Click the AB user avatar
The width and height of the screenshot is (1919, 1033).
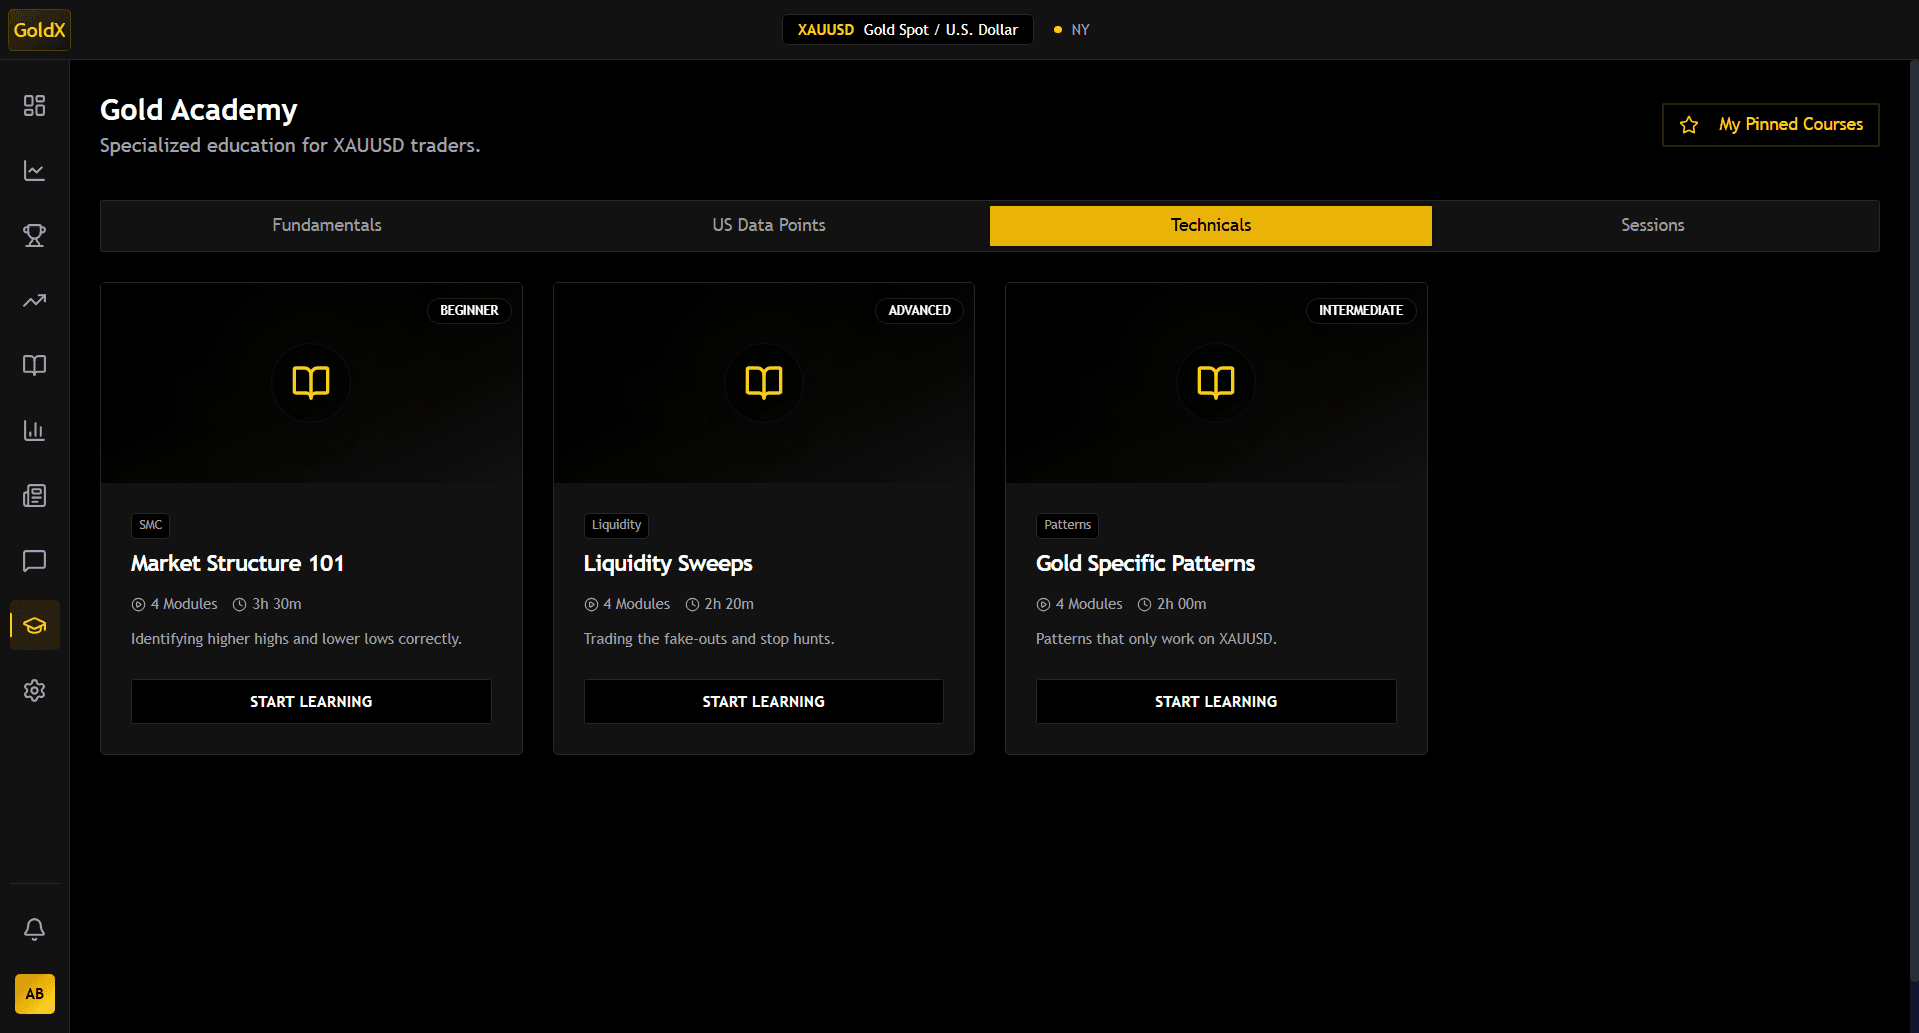34,994
